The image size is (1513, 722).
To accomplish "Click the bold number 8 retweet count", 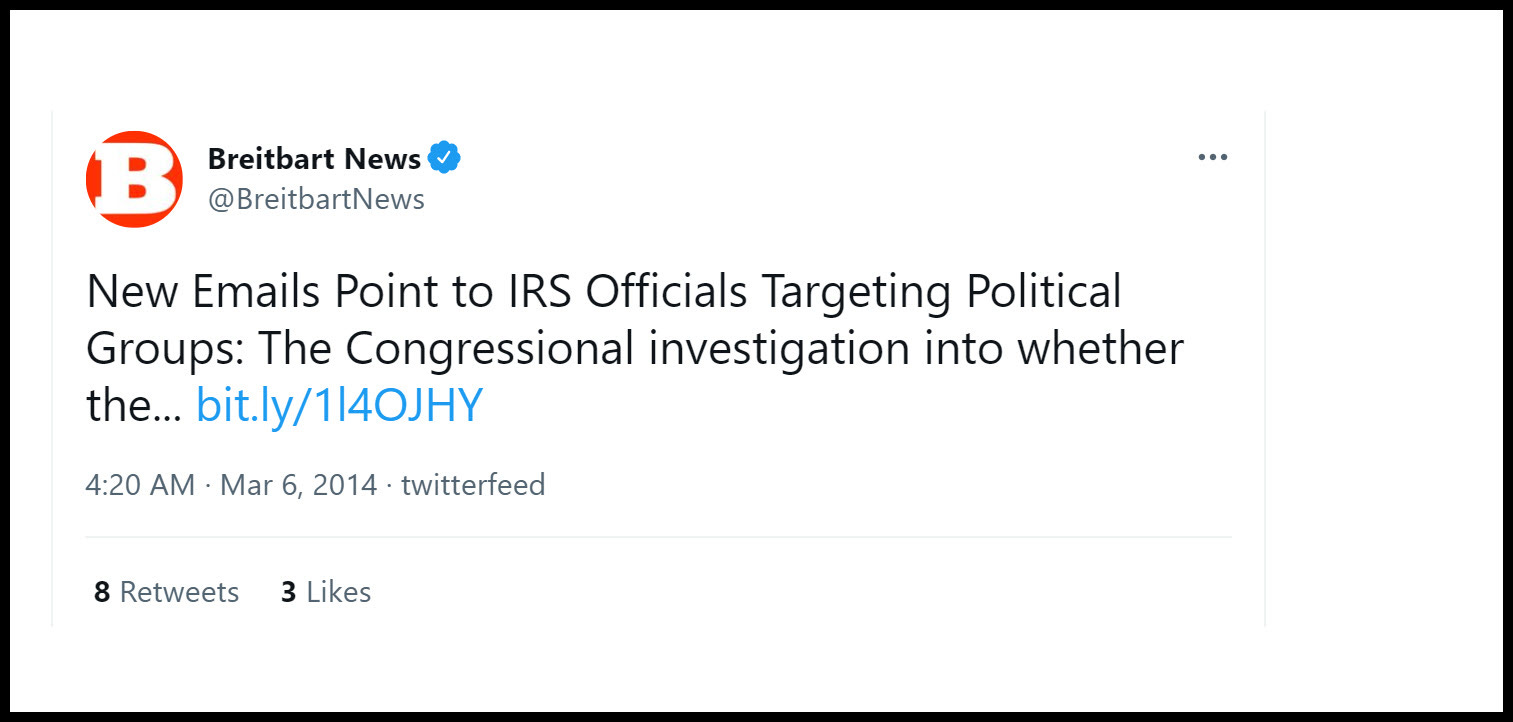I will (102, 592).
